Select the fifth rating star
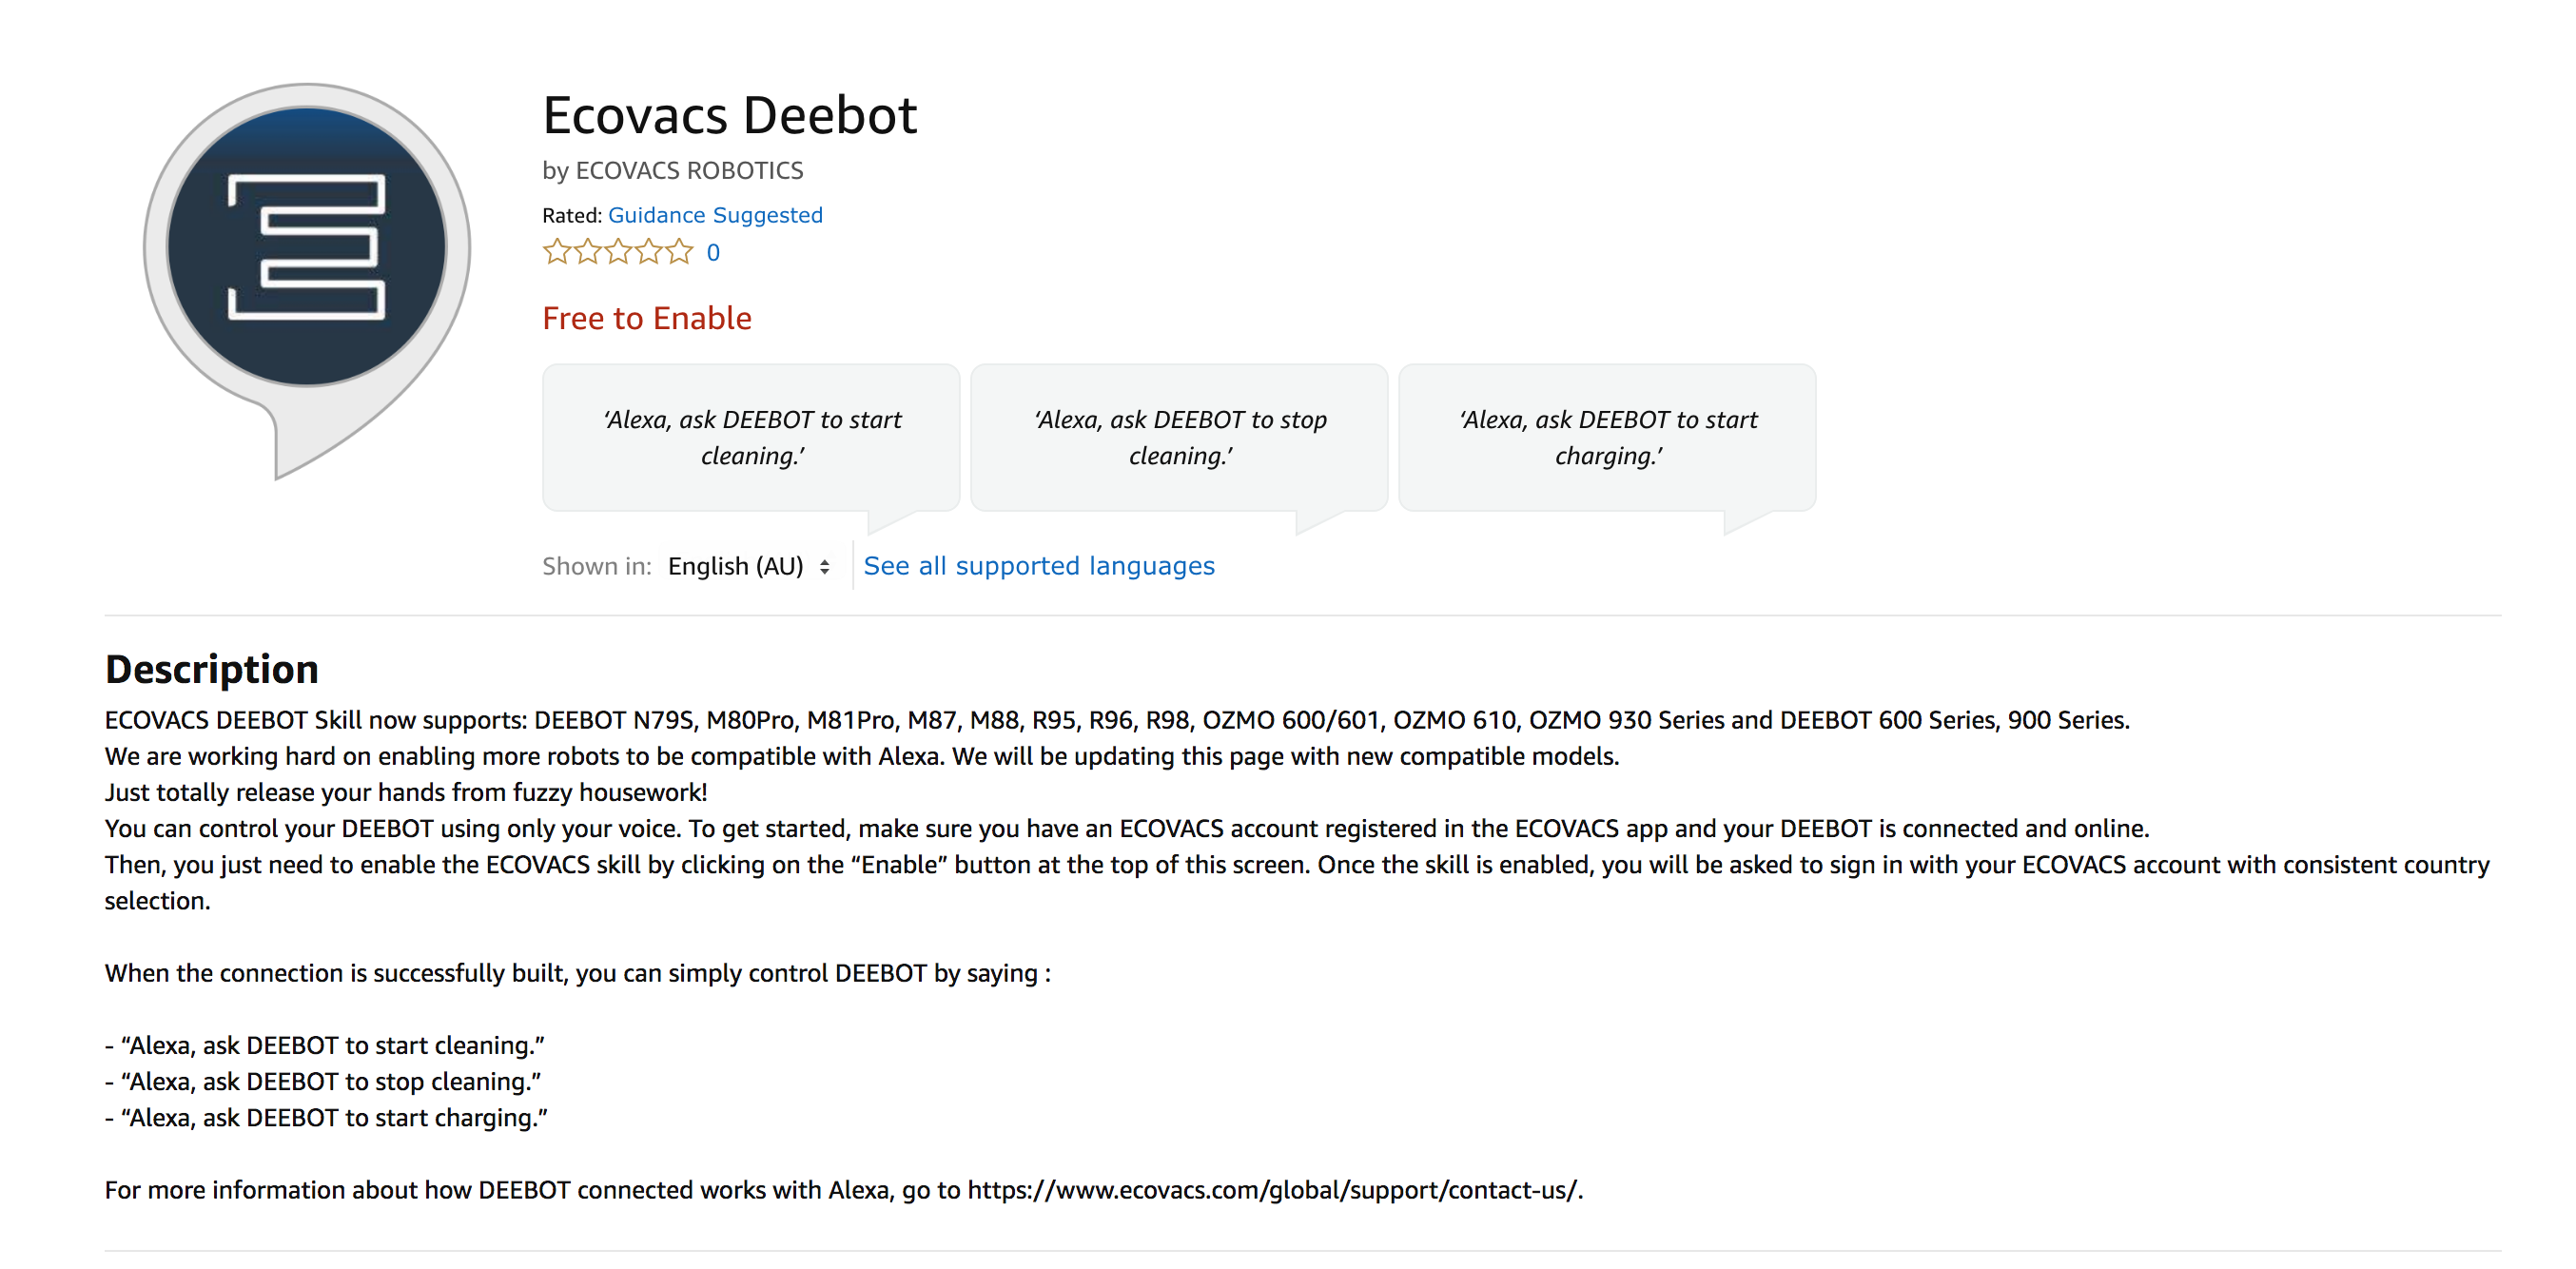The height and width of the screenshot is (1269, 2576). [x=680, y=252]
